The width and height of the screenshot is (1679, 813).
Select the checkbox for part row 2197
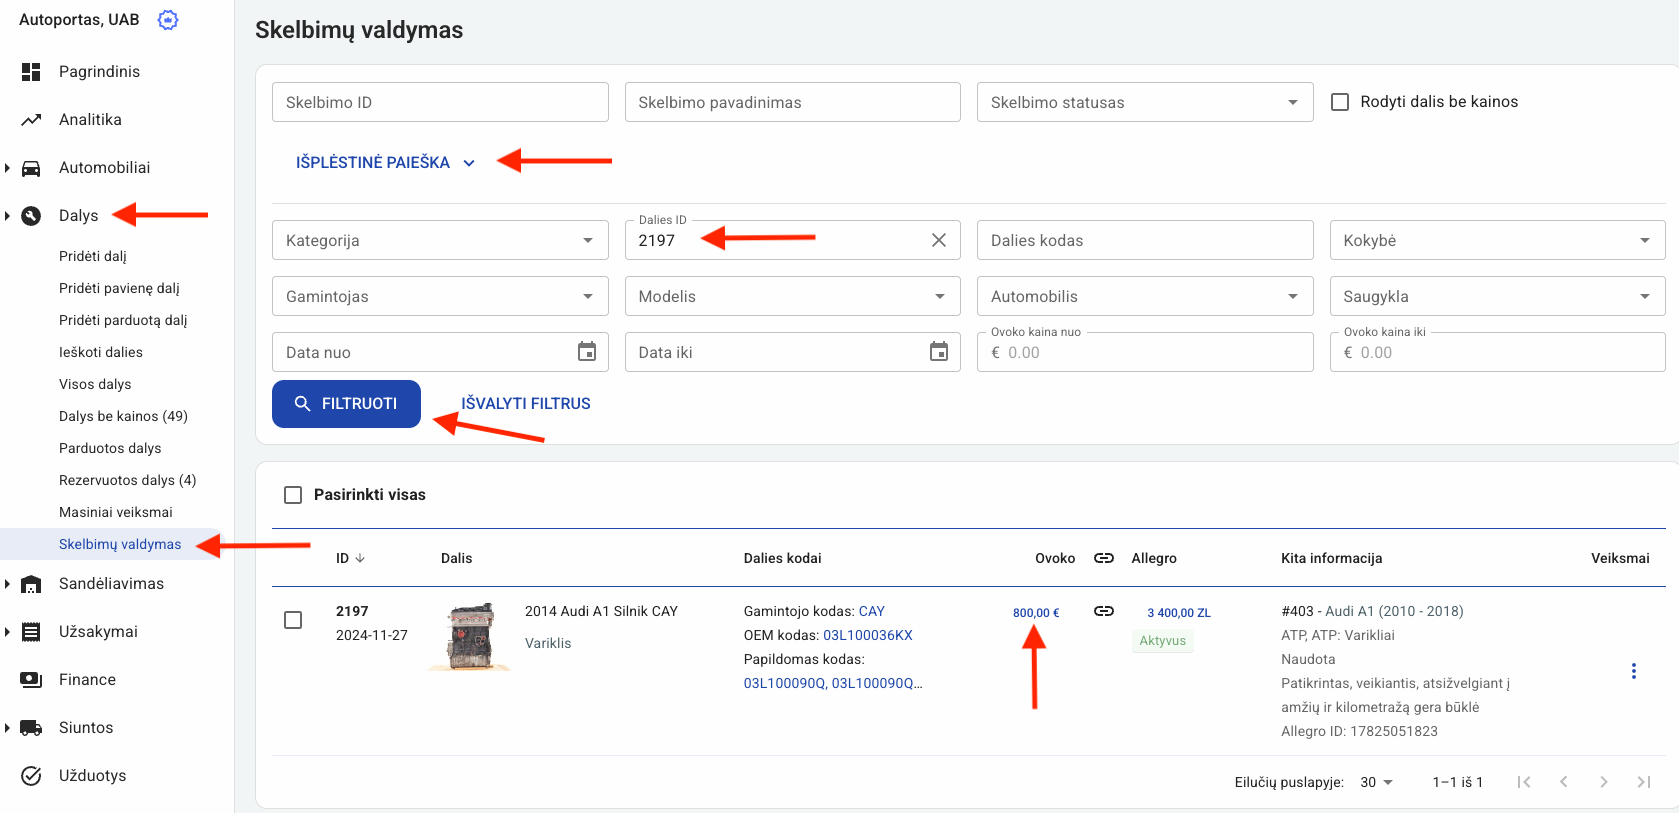point(293,620)
